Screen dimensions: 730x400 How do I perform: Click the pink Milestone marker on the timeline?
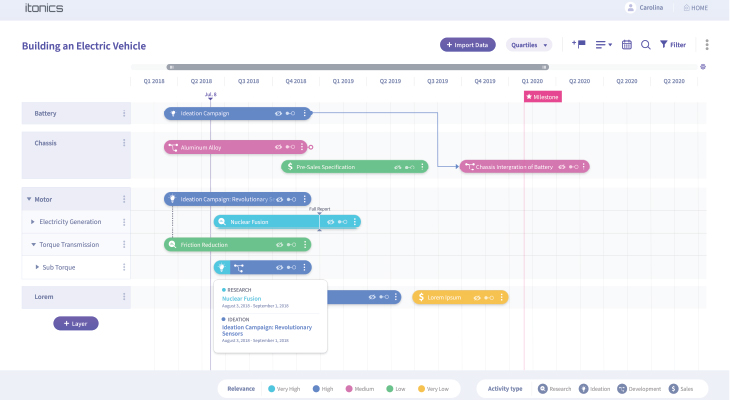point(542,97)
